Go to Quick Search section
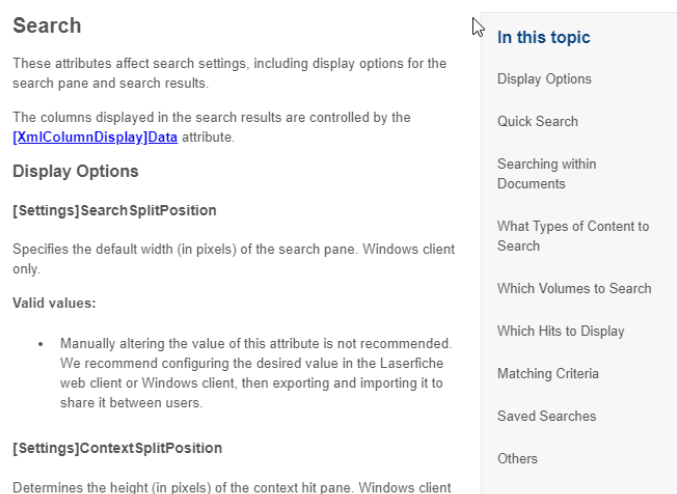This screenshot has width=677, height=494. [x=538, y=121]
